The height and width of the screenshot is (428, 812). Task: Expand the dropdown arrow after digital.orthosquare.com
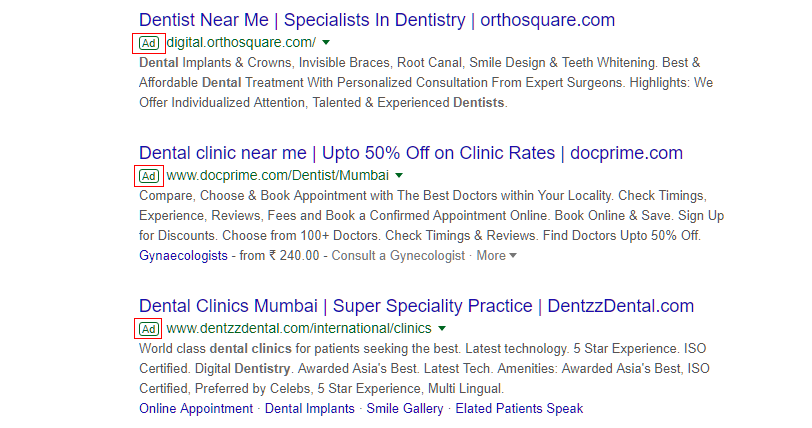[326, 43]
